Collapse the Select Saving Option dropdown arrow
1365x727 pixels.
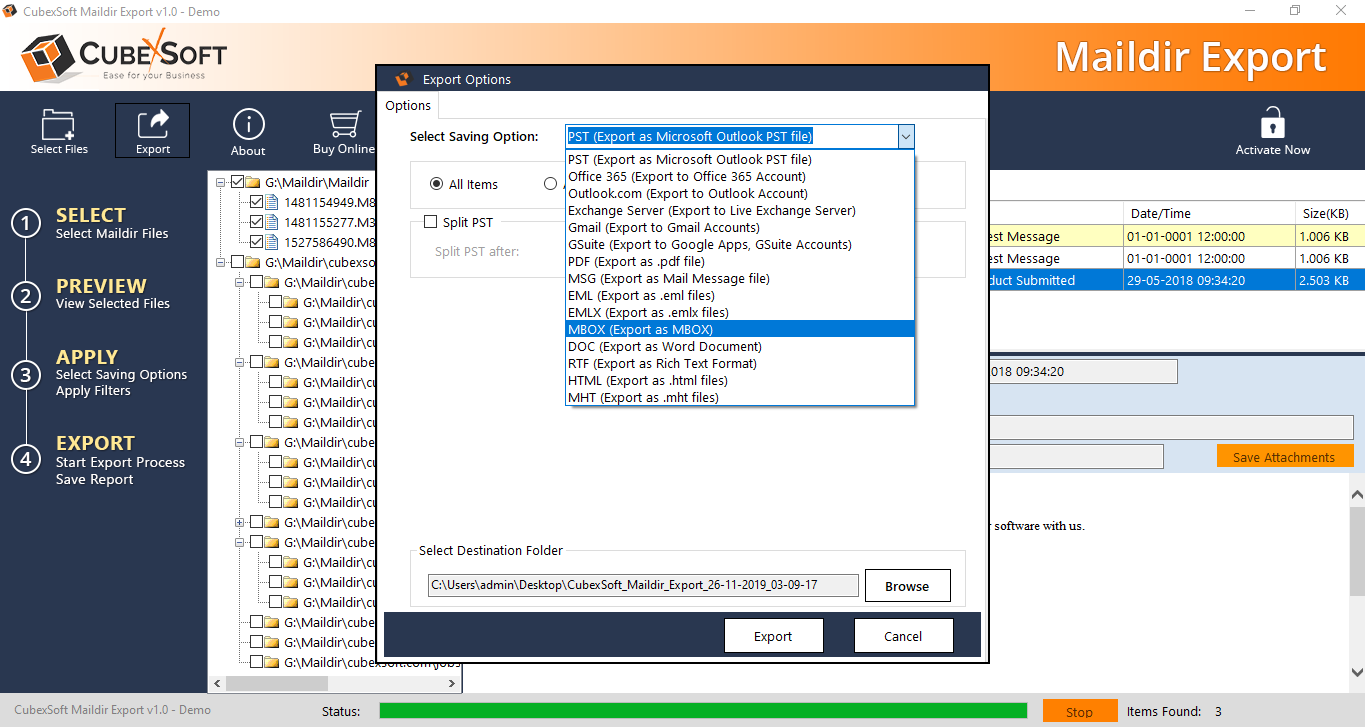pos(904,136)
